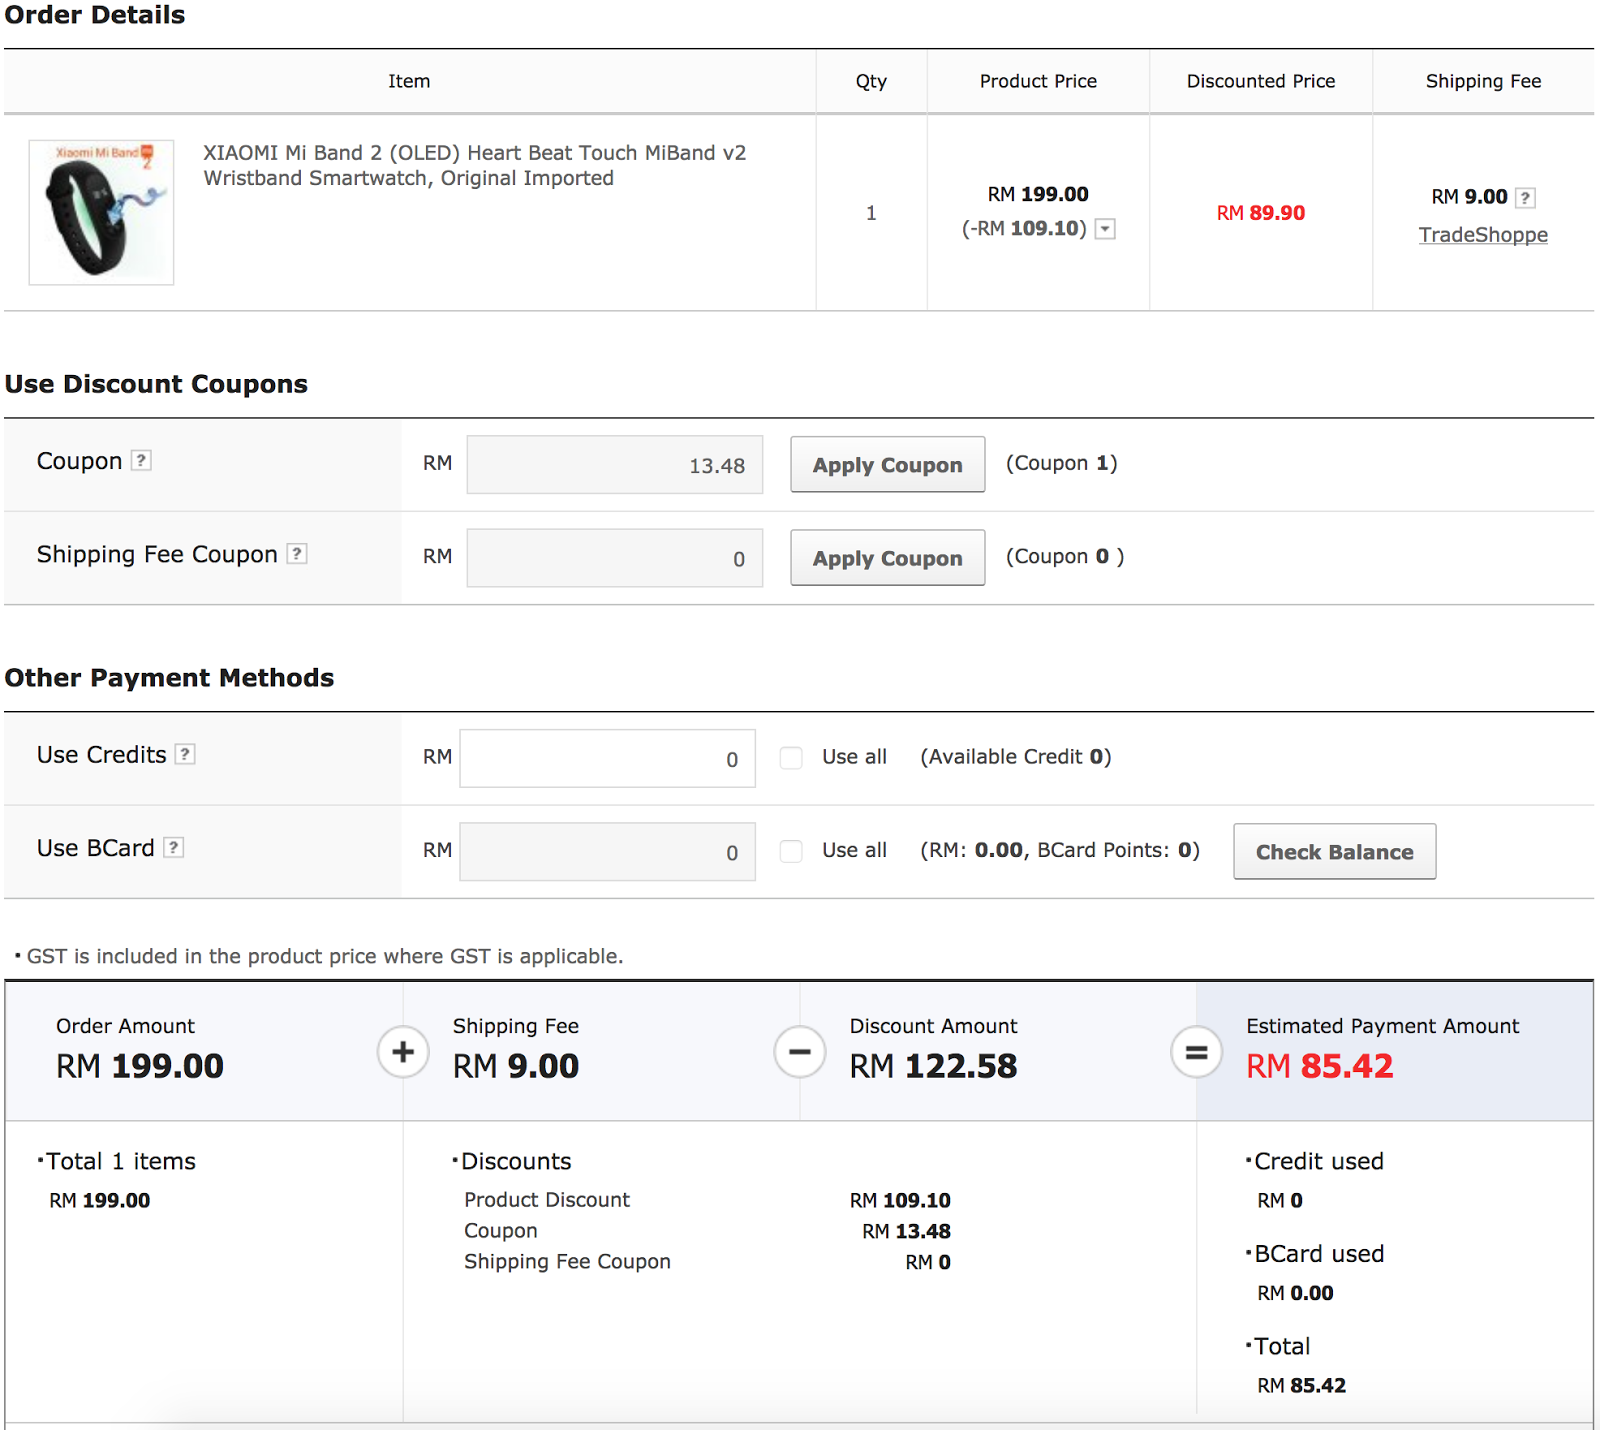Click the Discount Amount RM 122.58 value
Viewport: 1600px width, 1430px height.
click(933, 1066)
